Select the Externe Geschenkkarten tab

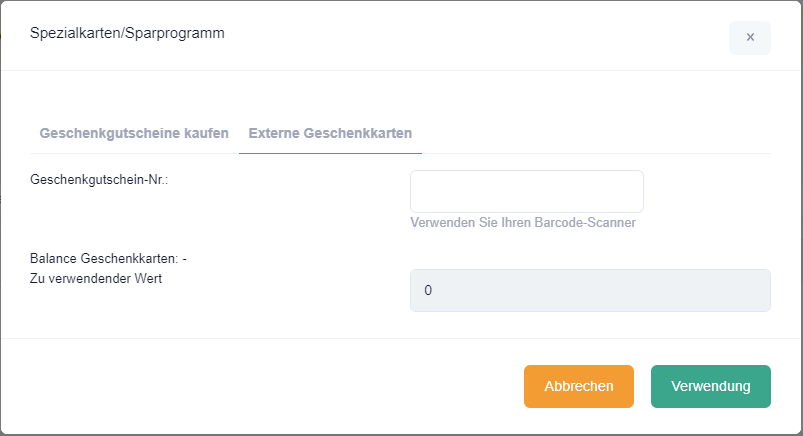pyautogui.click(x=330, y=133)
